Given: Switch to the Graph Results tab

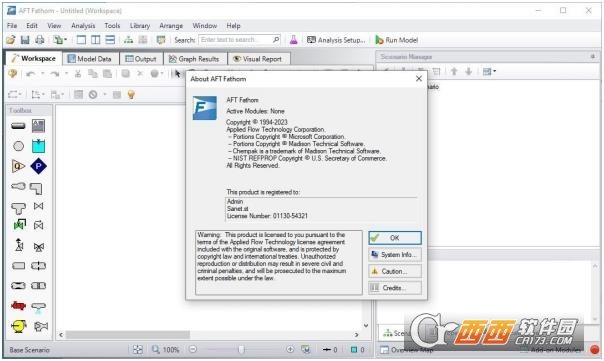Looking at the screenshot, I should pyautogui.click(x=194, y=59).
